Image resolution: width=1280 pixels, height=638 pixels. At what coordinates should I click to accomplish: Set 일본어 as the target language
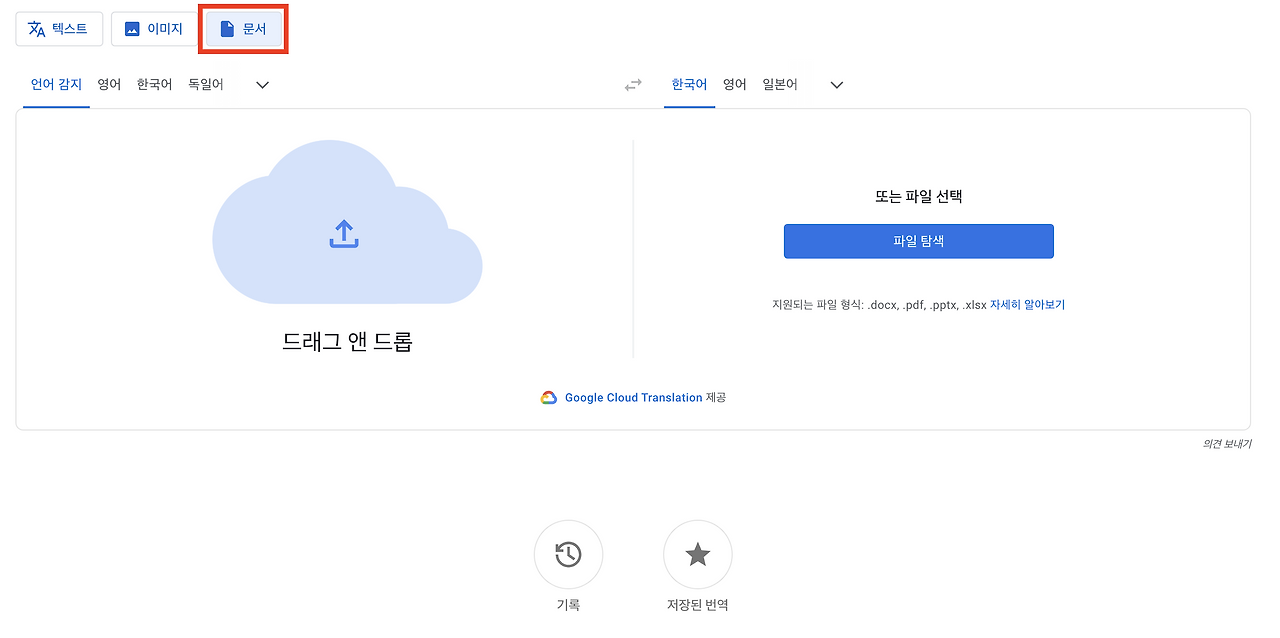[x=778, y=84]
